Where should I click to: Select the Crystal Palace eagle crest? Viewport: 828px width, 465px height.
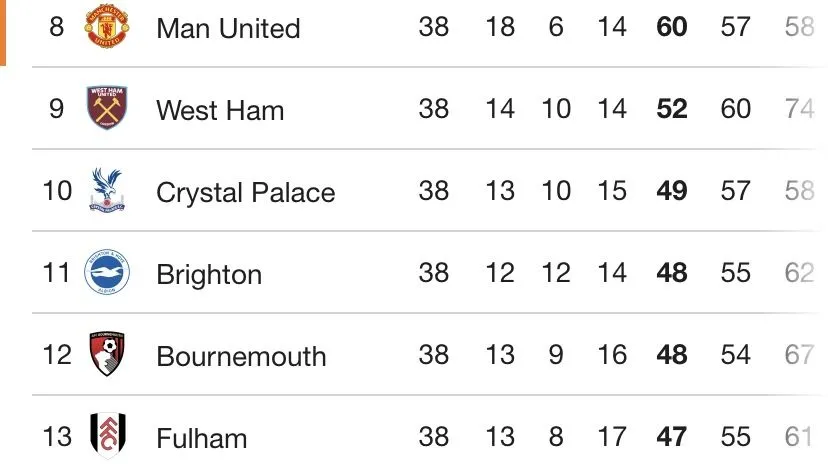pyautogui.click(x=106, y=190)
